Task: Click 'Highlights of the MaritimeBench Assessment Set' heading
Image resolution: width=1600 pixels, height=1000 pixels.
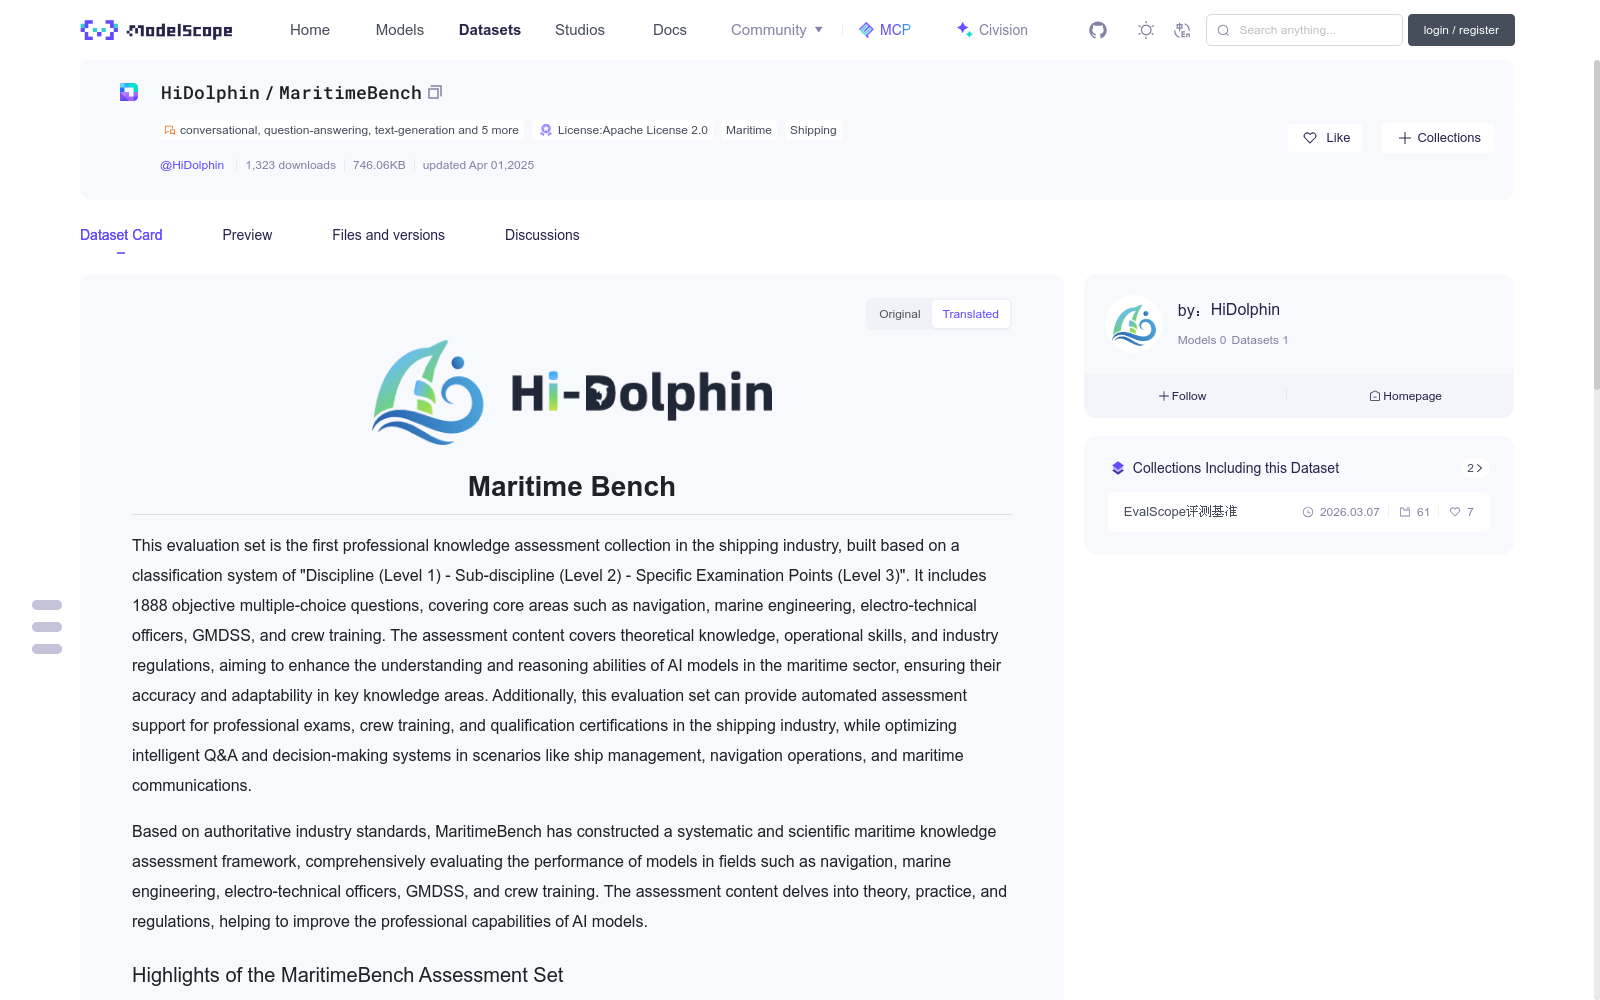Action: click(348, 975)
